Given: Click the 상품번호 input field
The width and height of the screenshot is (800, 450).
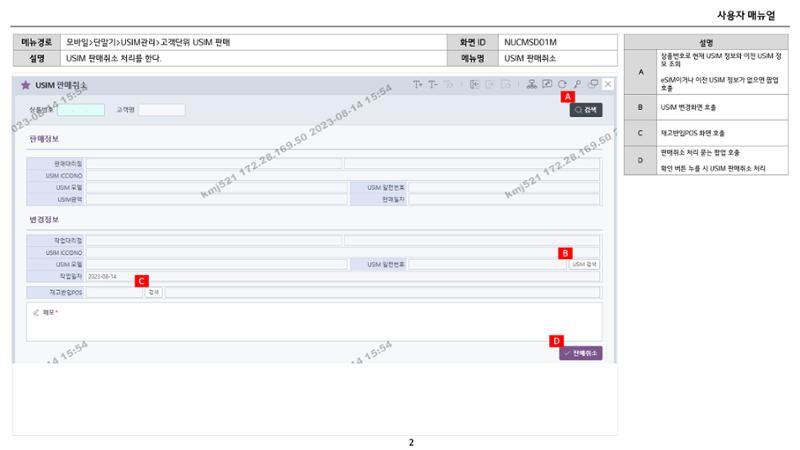Looking at the screenshot, I should tap(81, 110).
